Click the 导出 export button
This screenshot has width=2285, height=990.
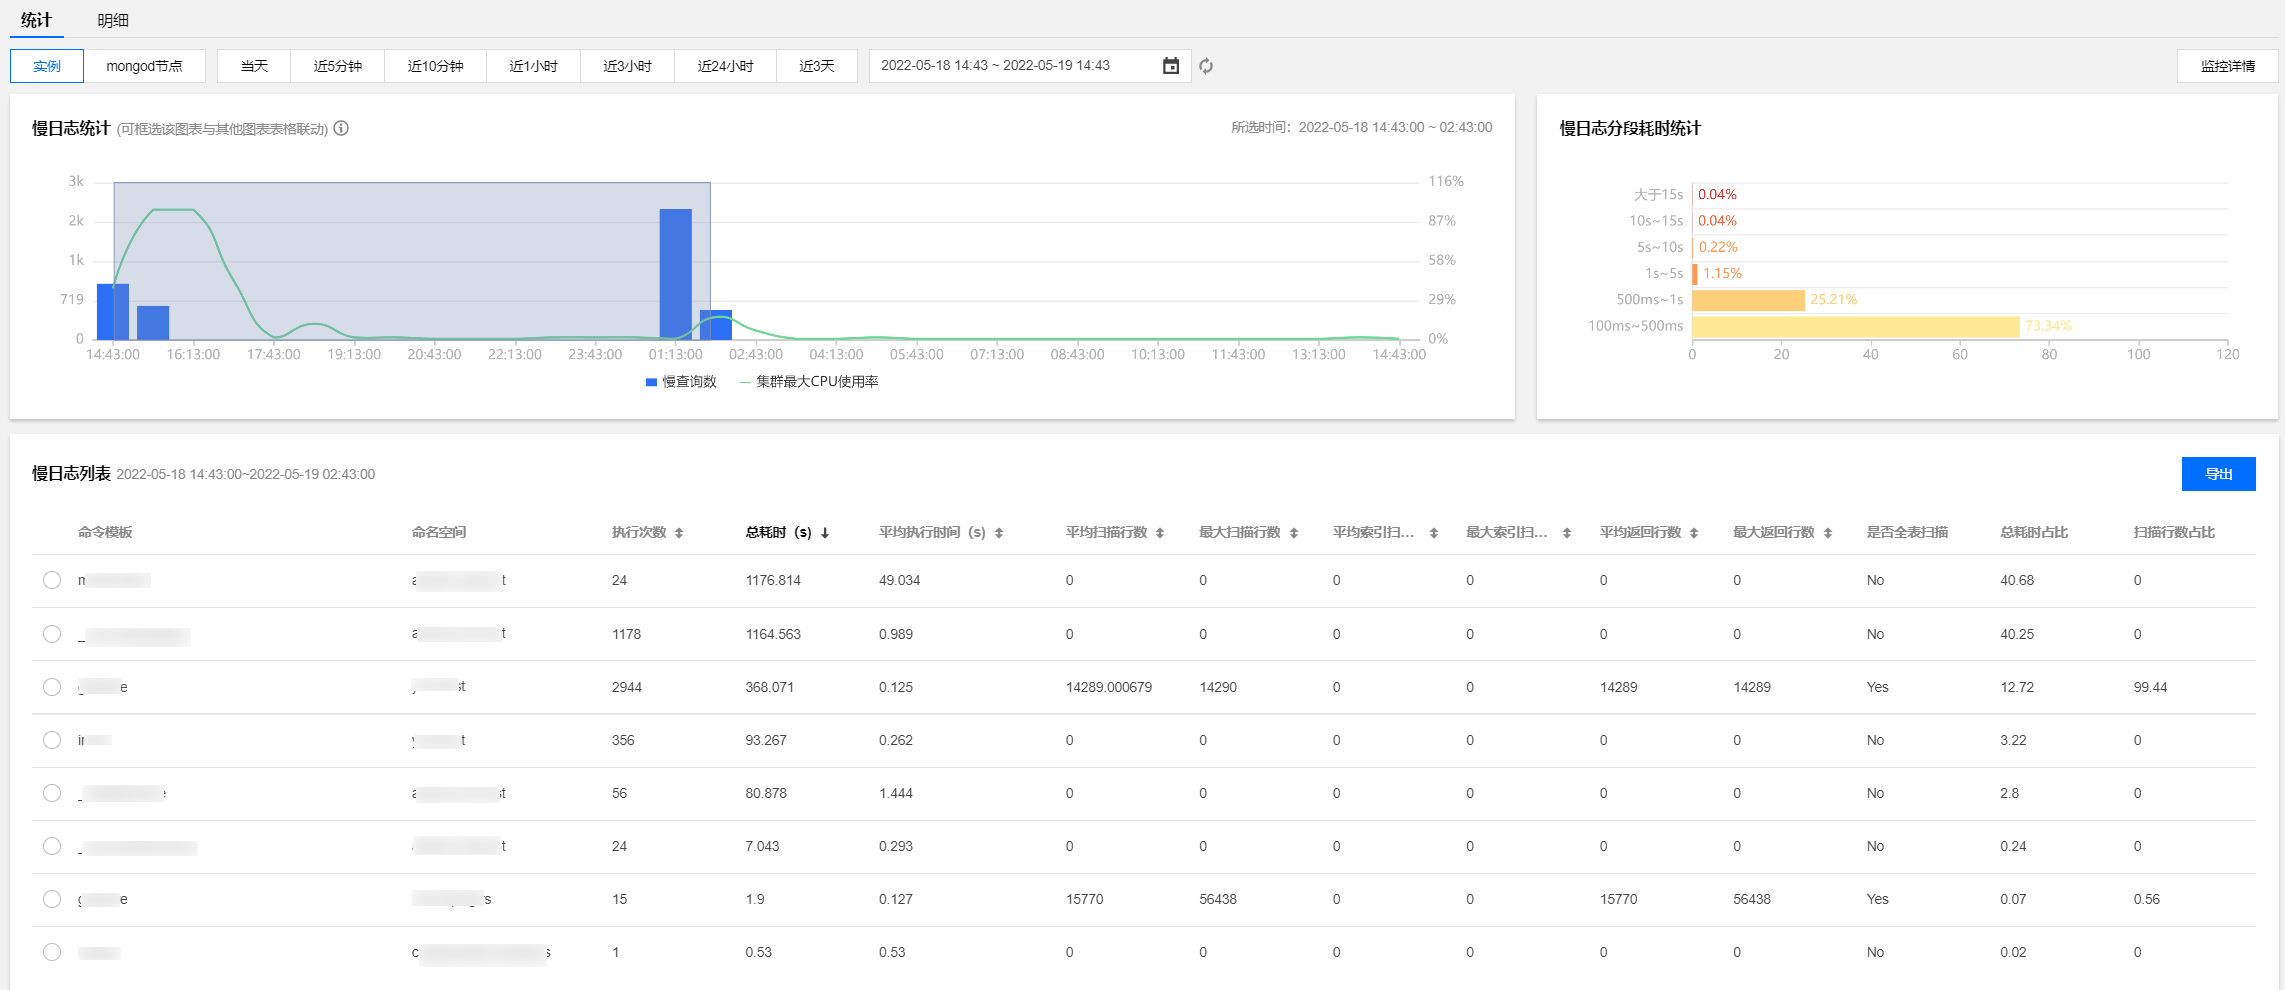point(2218,474)
